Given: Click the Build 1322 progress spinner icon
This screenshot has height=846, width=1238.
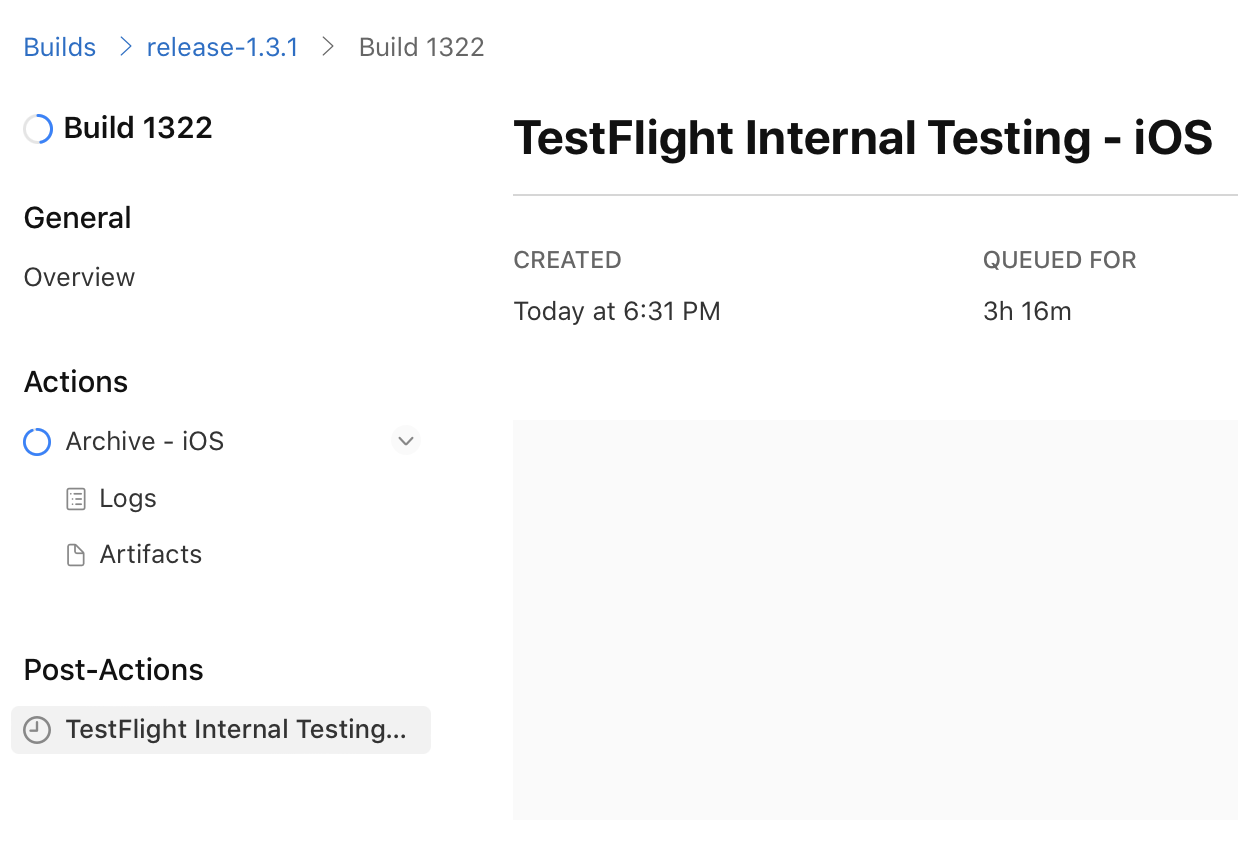Looking at the screenshot, I should pos(38,129).
